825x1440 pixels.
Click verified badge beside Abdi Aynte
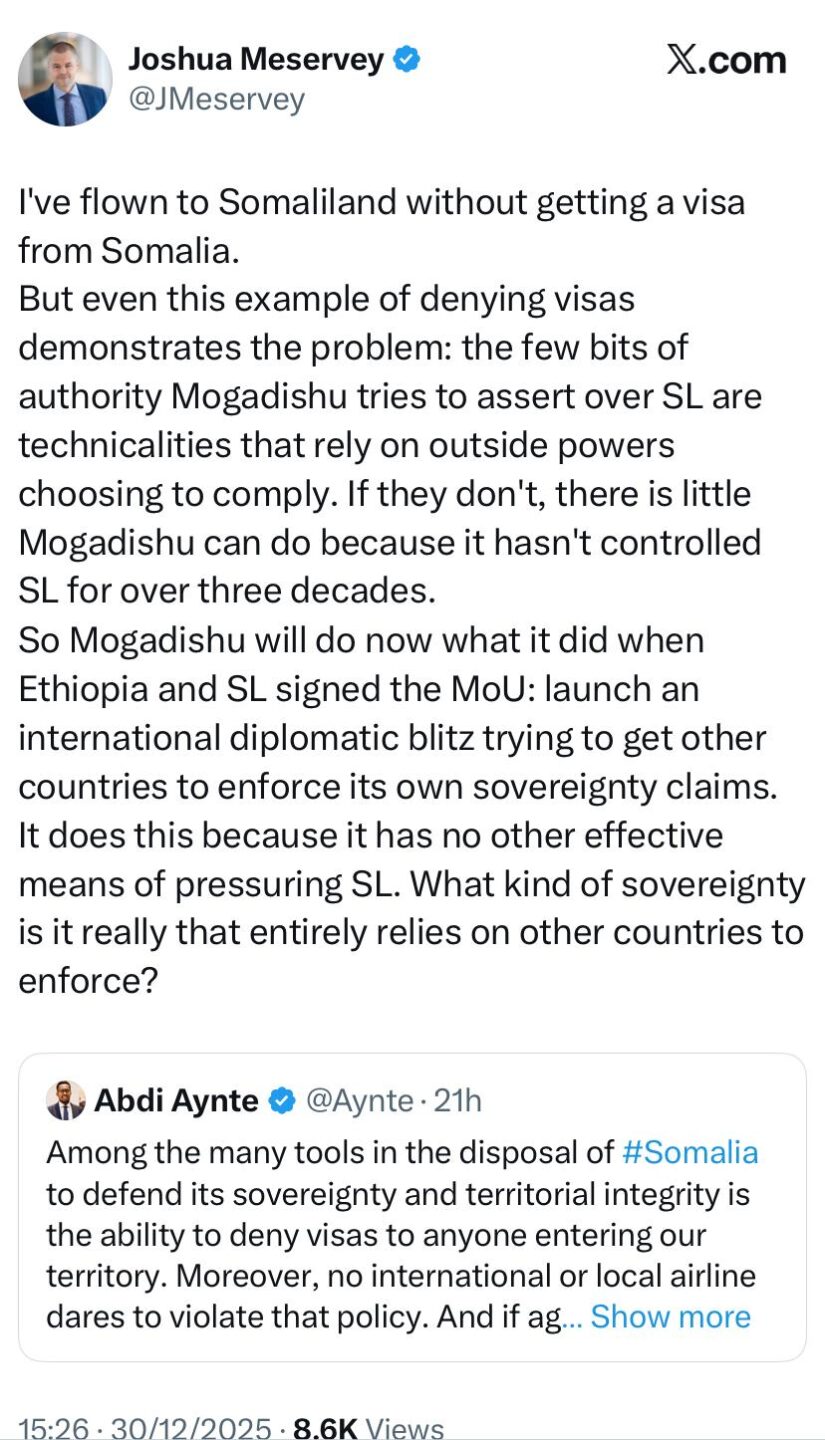pos(283,1101)
